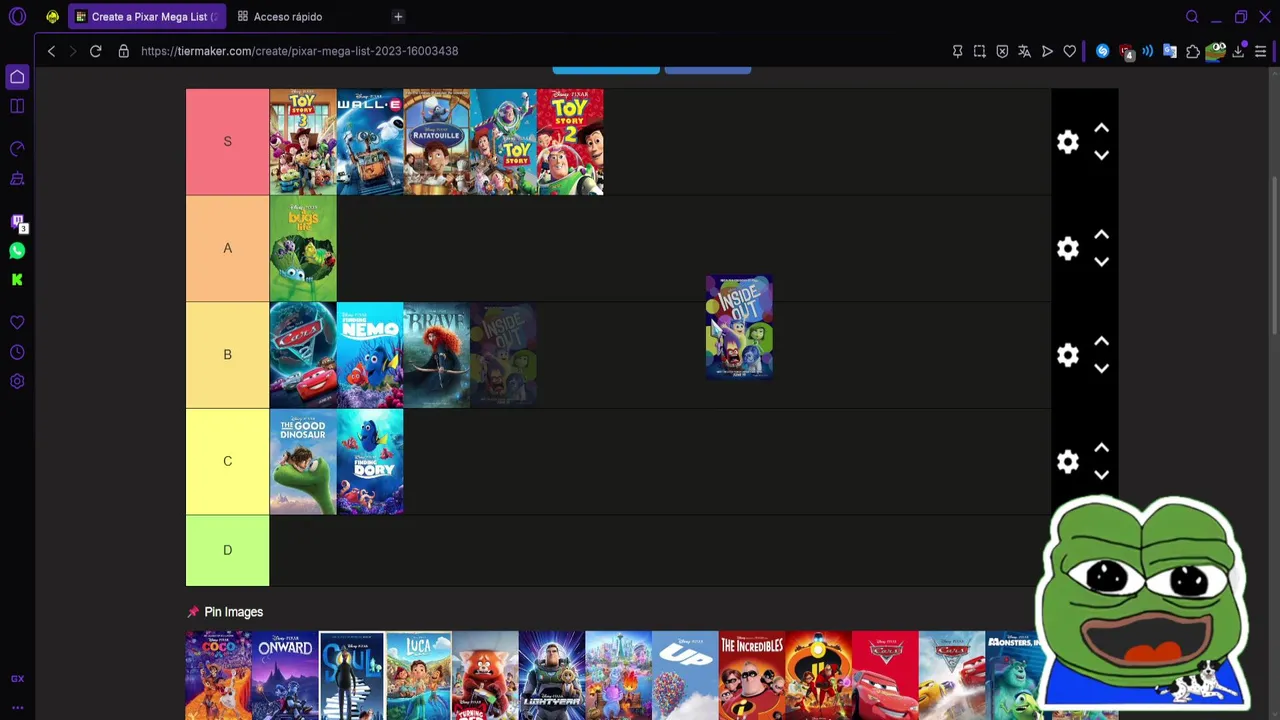Image resolution: width=1280 pixels, height=720 pixels.
Task: Open the C tier settings gear
Action: pos(1068,461)
